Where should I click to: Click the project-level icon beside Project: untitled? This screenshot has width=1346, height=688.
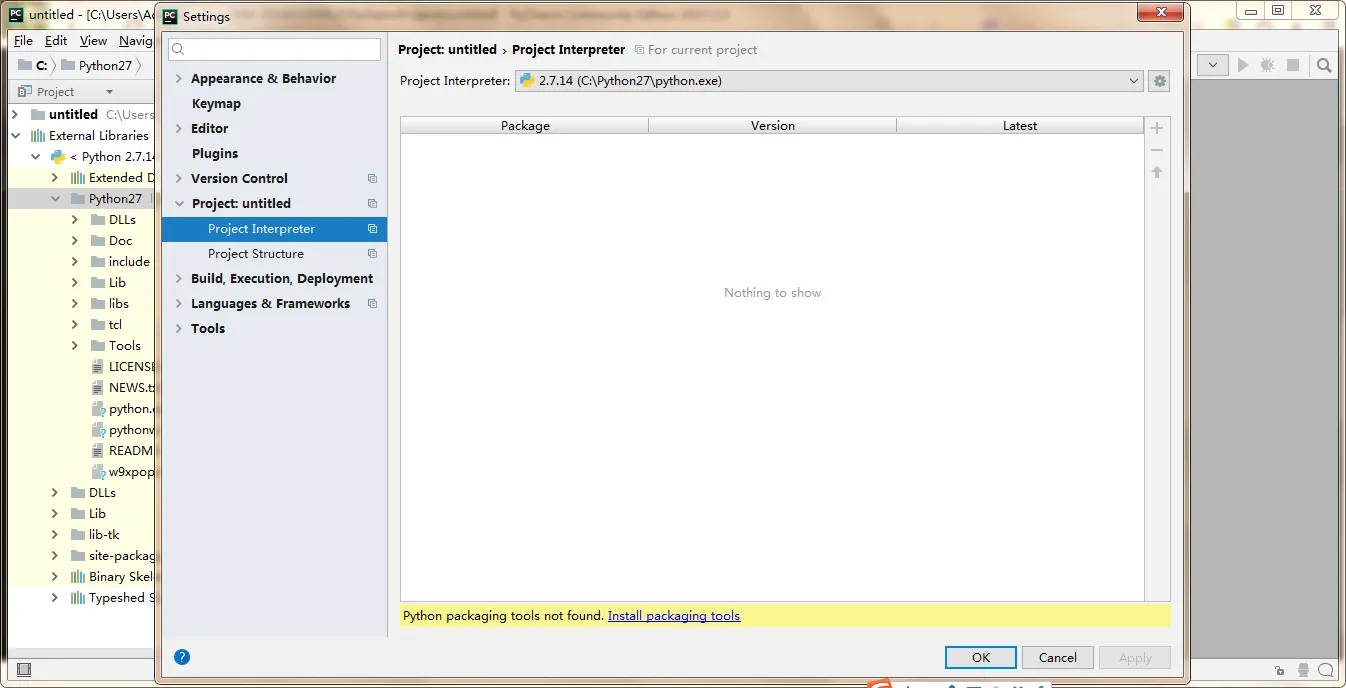[372, 204]
